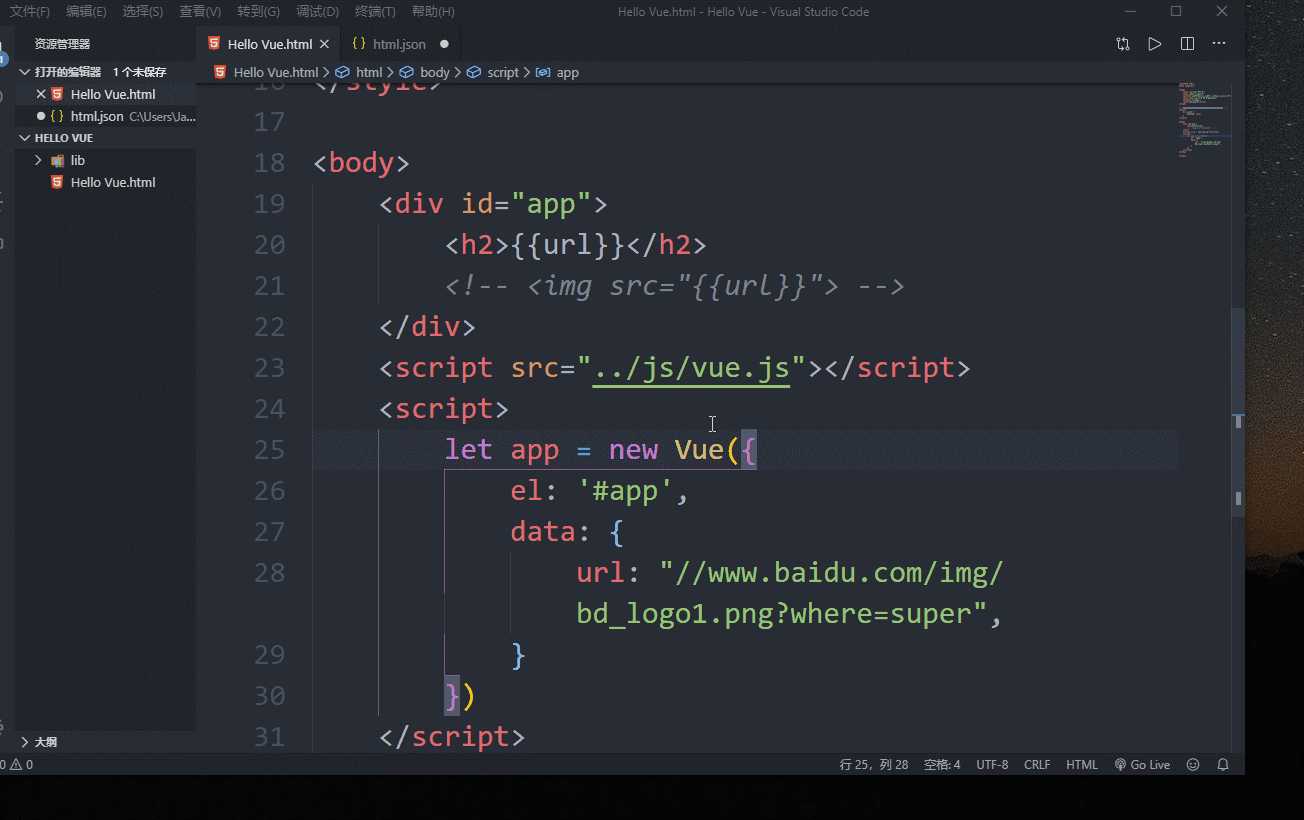Open the source control changes icon in editor toolbar
This screenshot has width=1304, height=820.
(x=1123, y=44)
